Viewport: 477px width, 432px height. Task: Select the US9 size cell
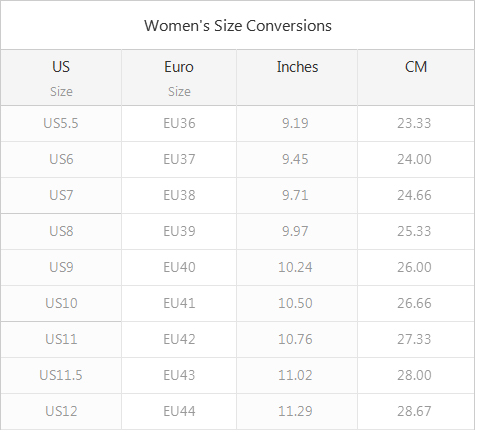[61, 267]
